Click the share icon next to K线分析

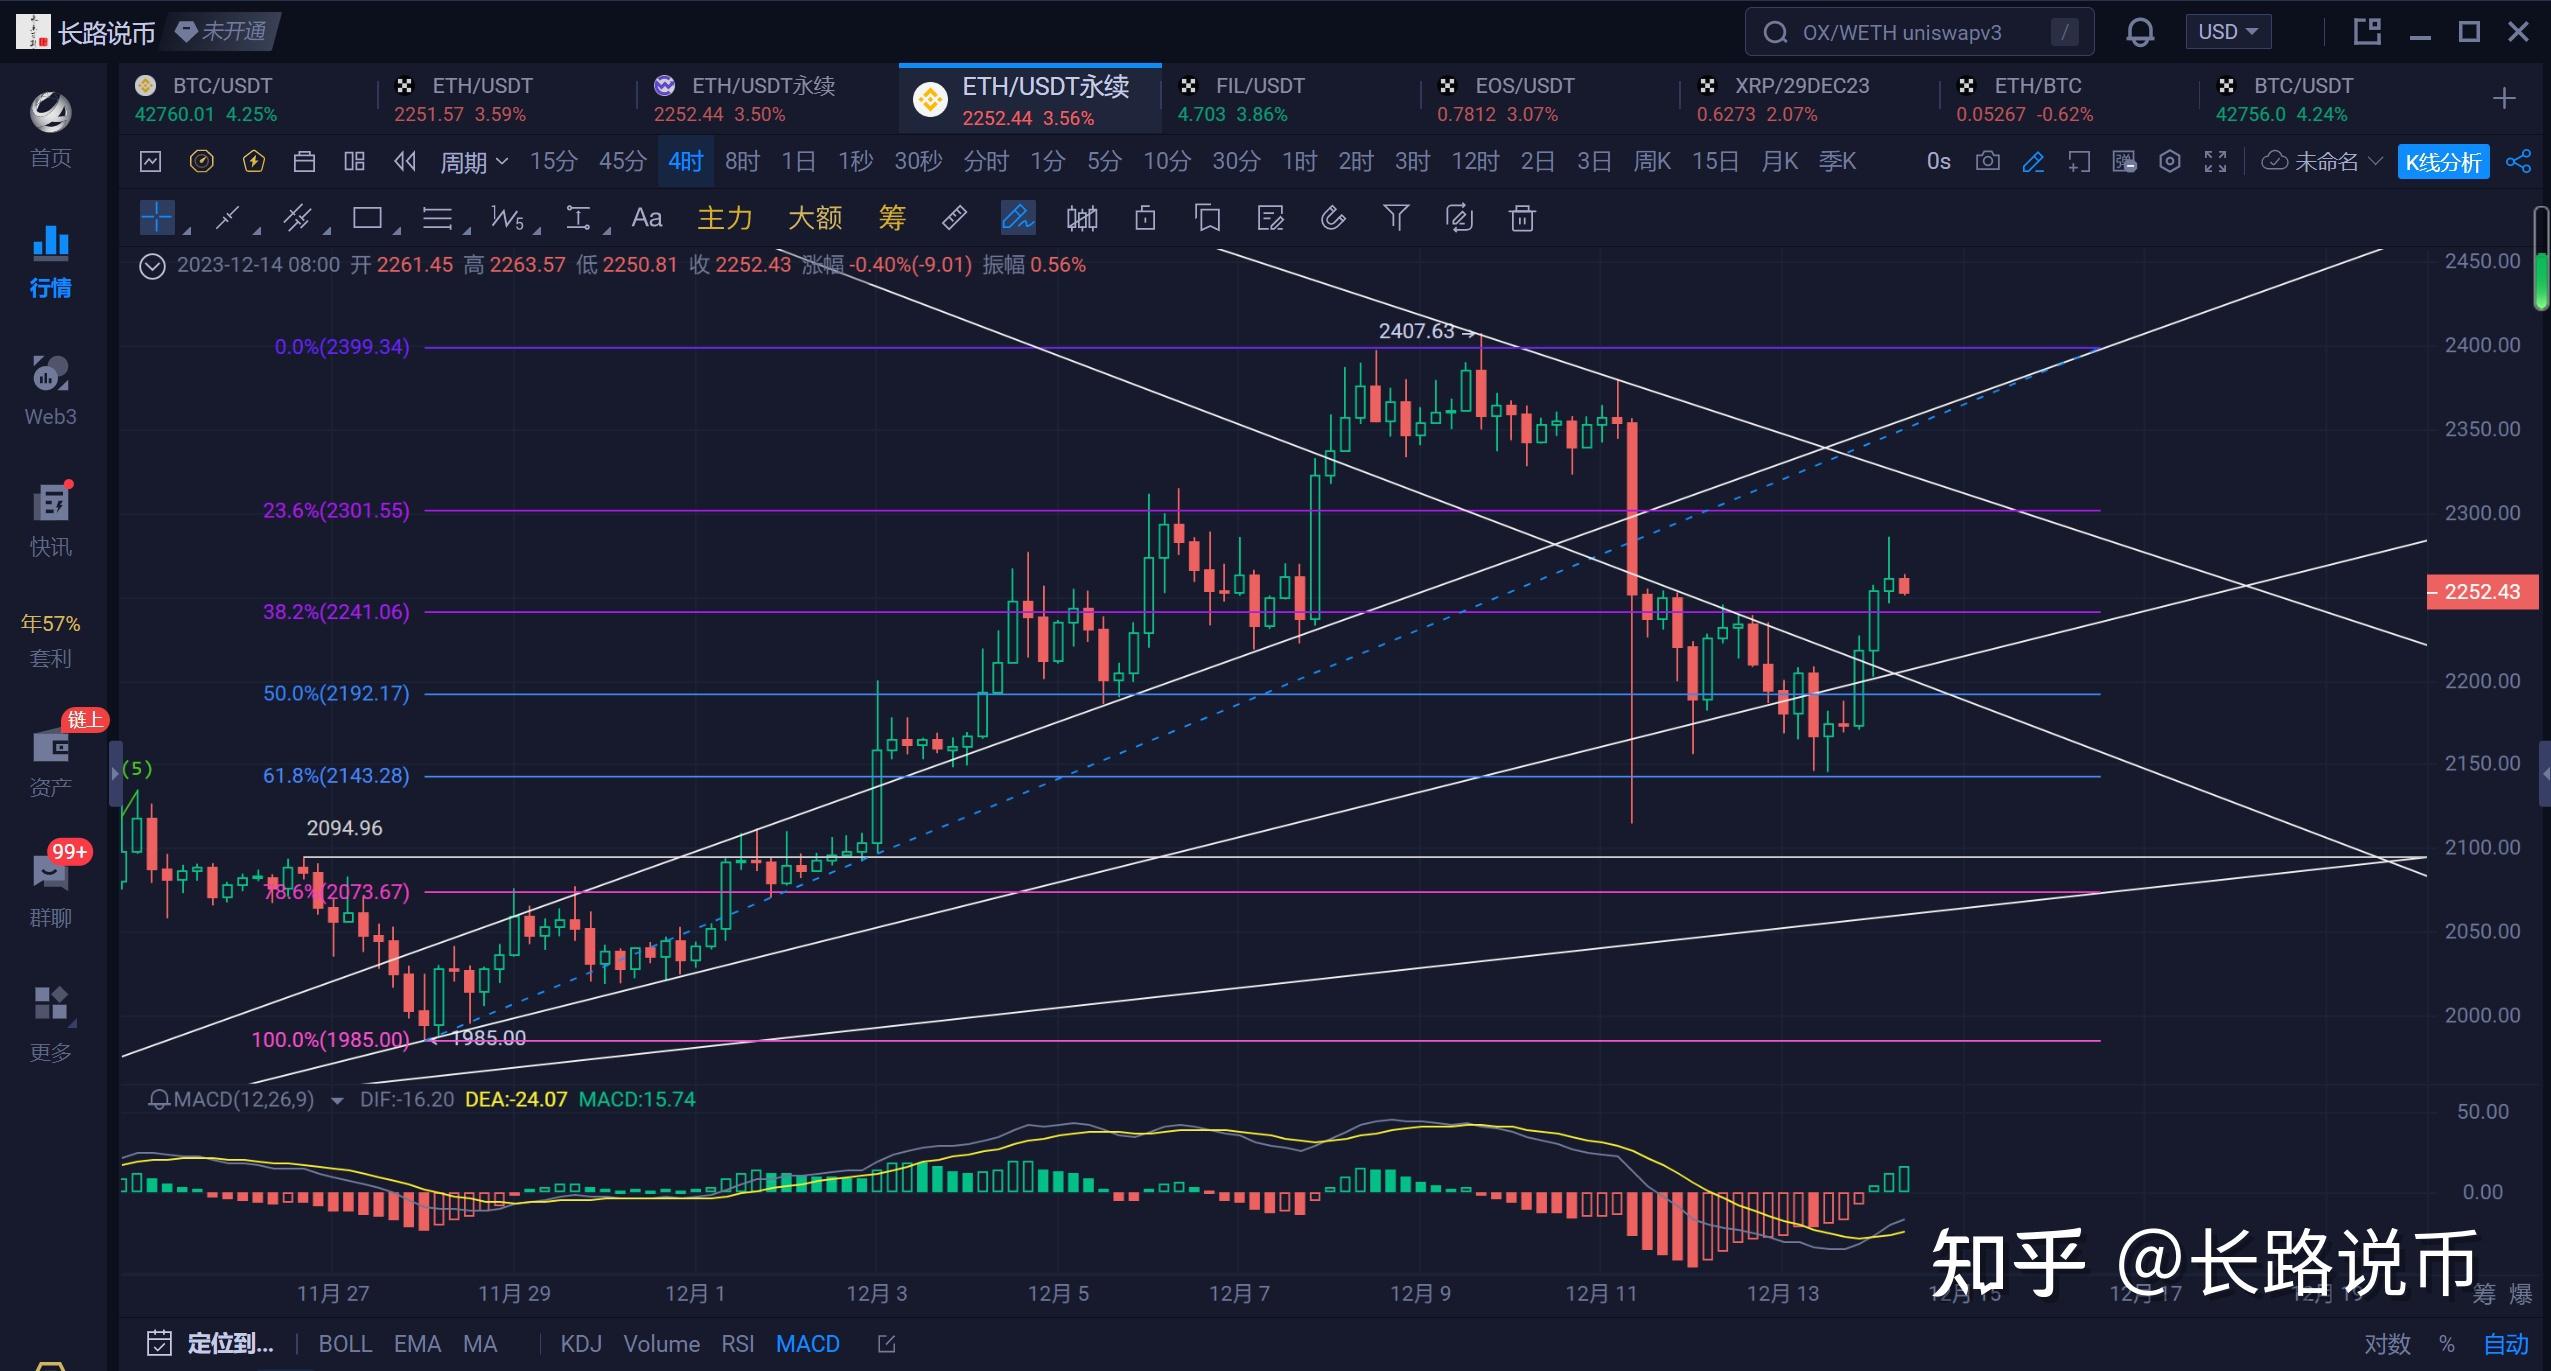tap(2518, 161)
